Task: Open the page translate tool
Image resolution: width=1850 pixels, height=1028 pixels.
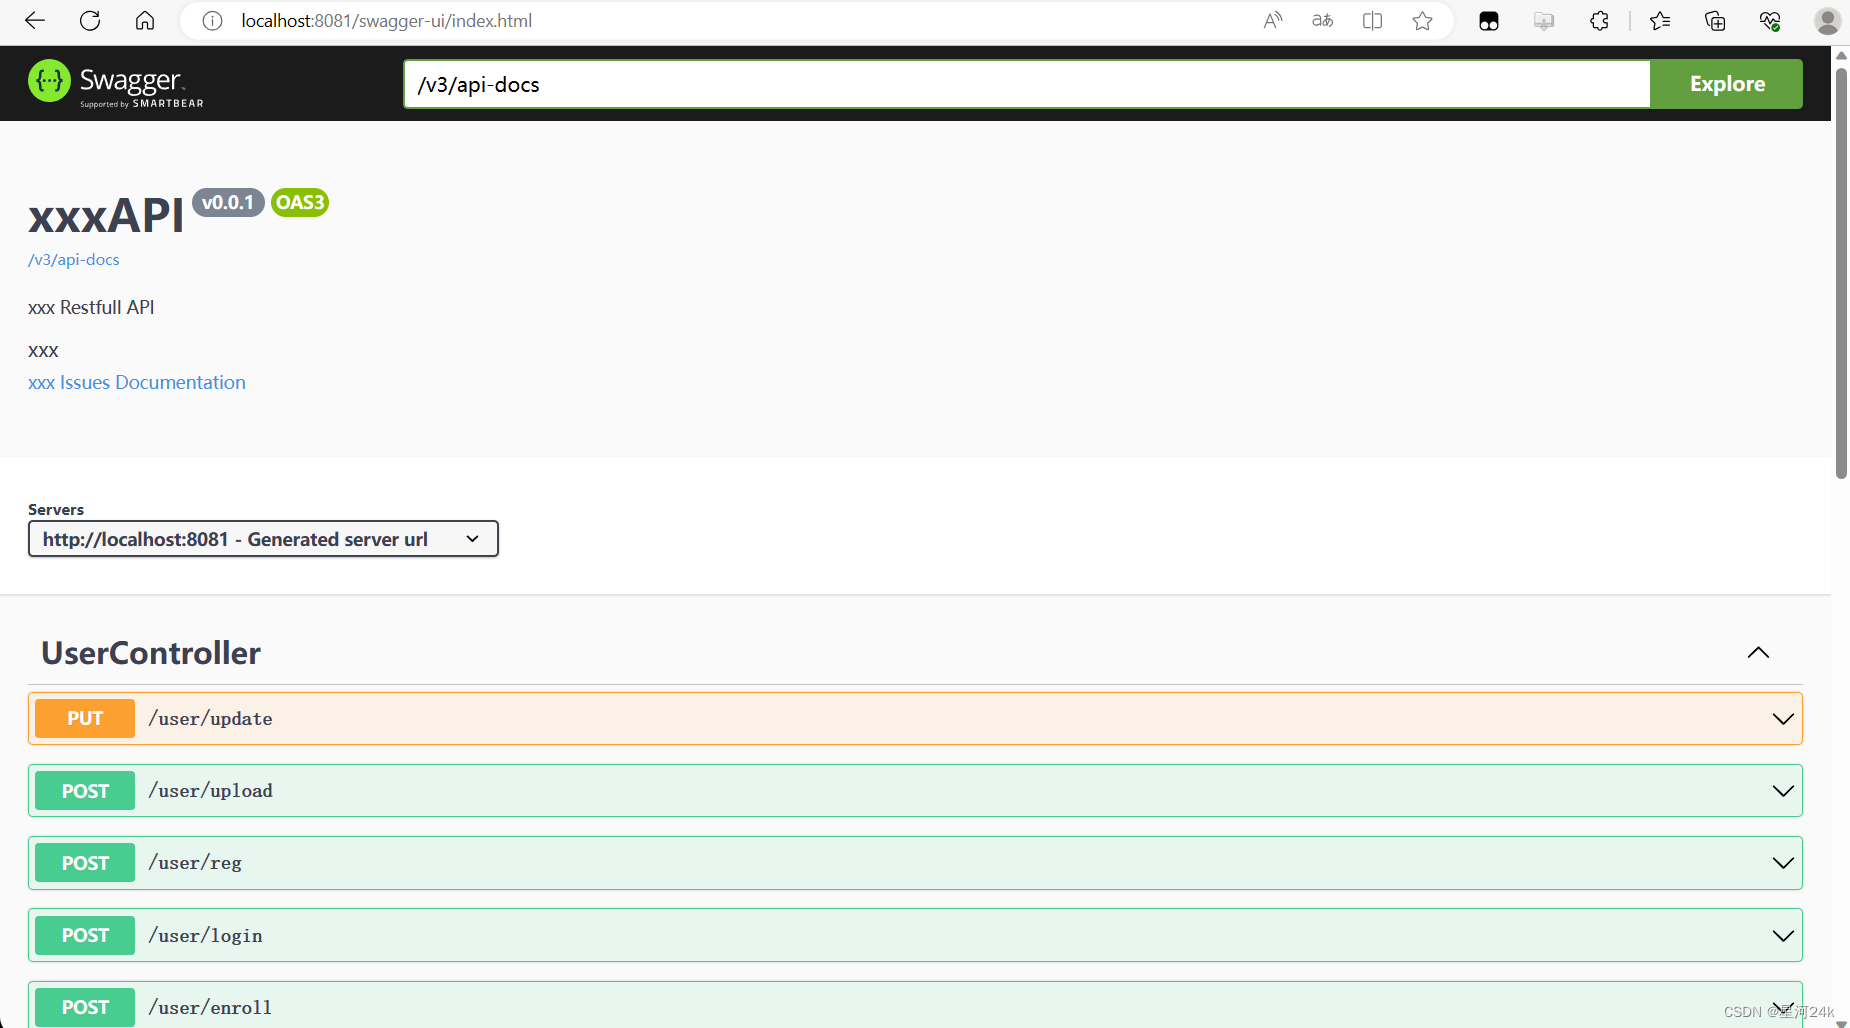Action: coord(1322,20)
